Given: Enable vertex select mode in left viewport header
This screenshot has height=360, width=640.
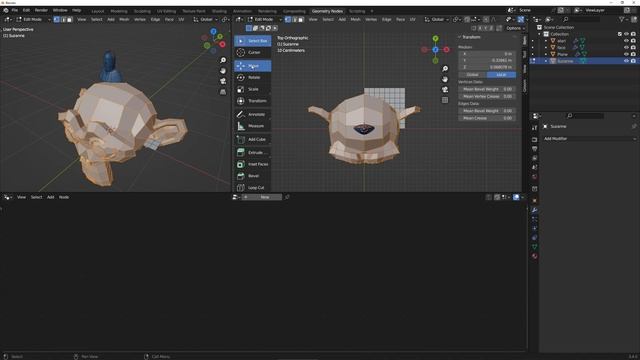Looking at the screenshot, I should click(x=57, y=19).
